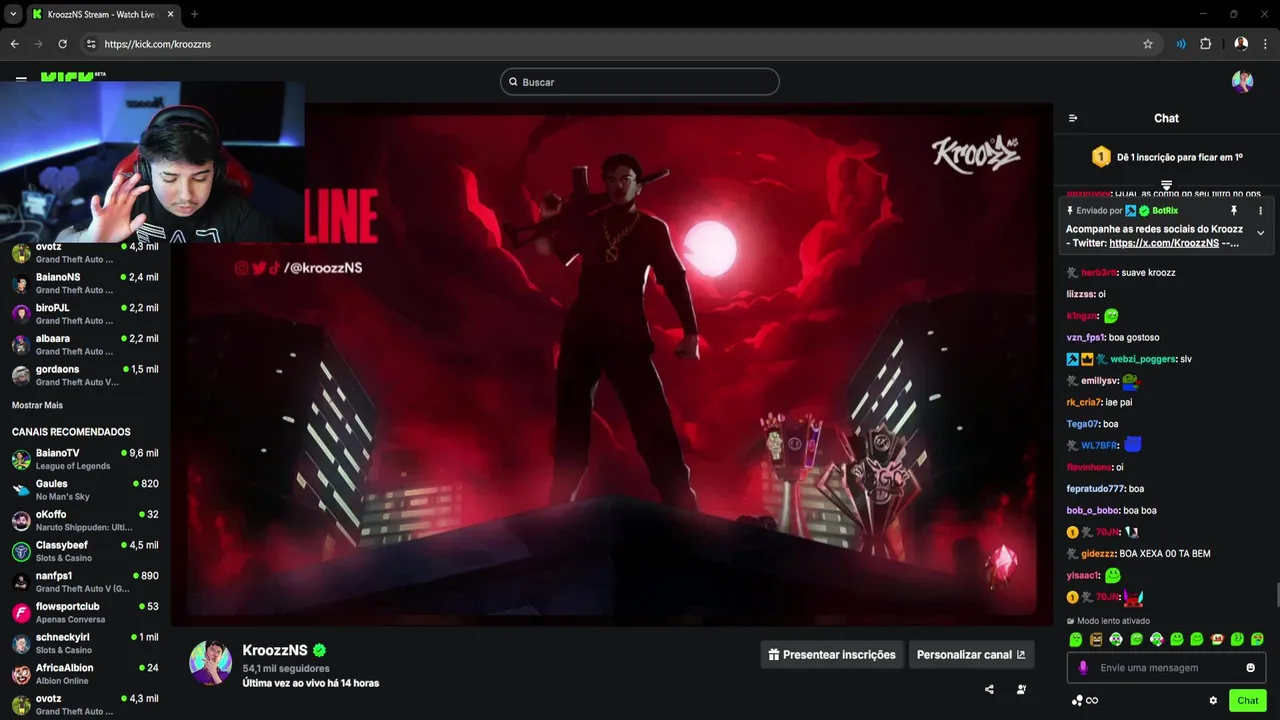Open AfricaAlbion recommended channel

(x=85, y=674)
